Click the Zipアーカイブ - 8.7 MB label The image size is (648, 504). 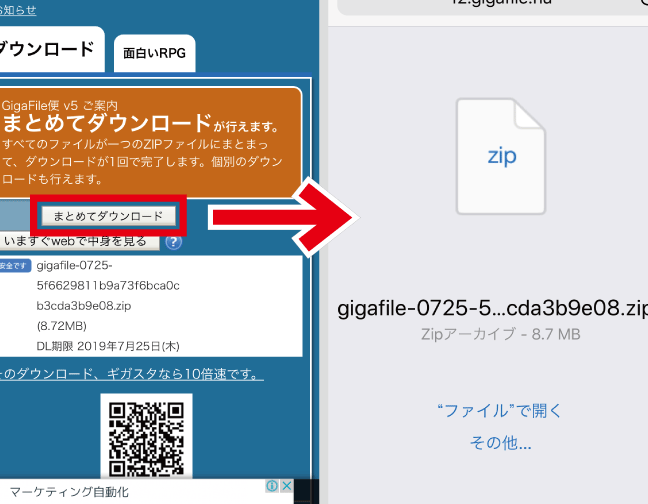(x=500, y=334)
